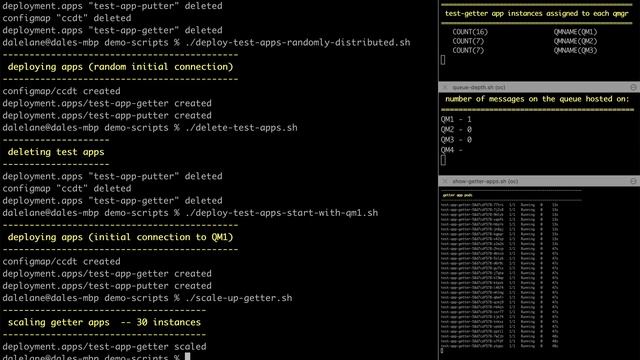
Task: Click the ./delete-test-apps.sh command text
Action: tap(241, 128)
